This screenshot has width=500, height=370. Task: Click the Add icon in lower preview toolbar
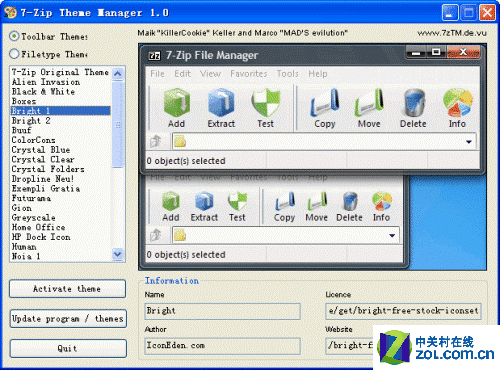point(171,201)
